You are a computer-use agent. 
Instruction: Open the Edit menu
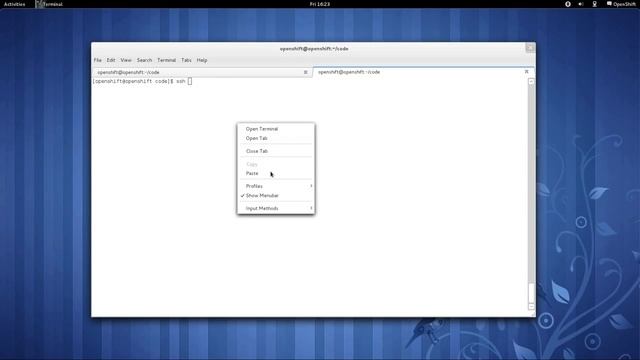[111, 60]
